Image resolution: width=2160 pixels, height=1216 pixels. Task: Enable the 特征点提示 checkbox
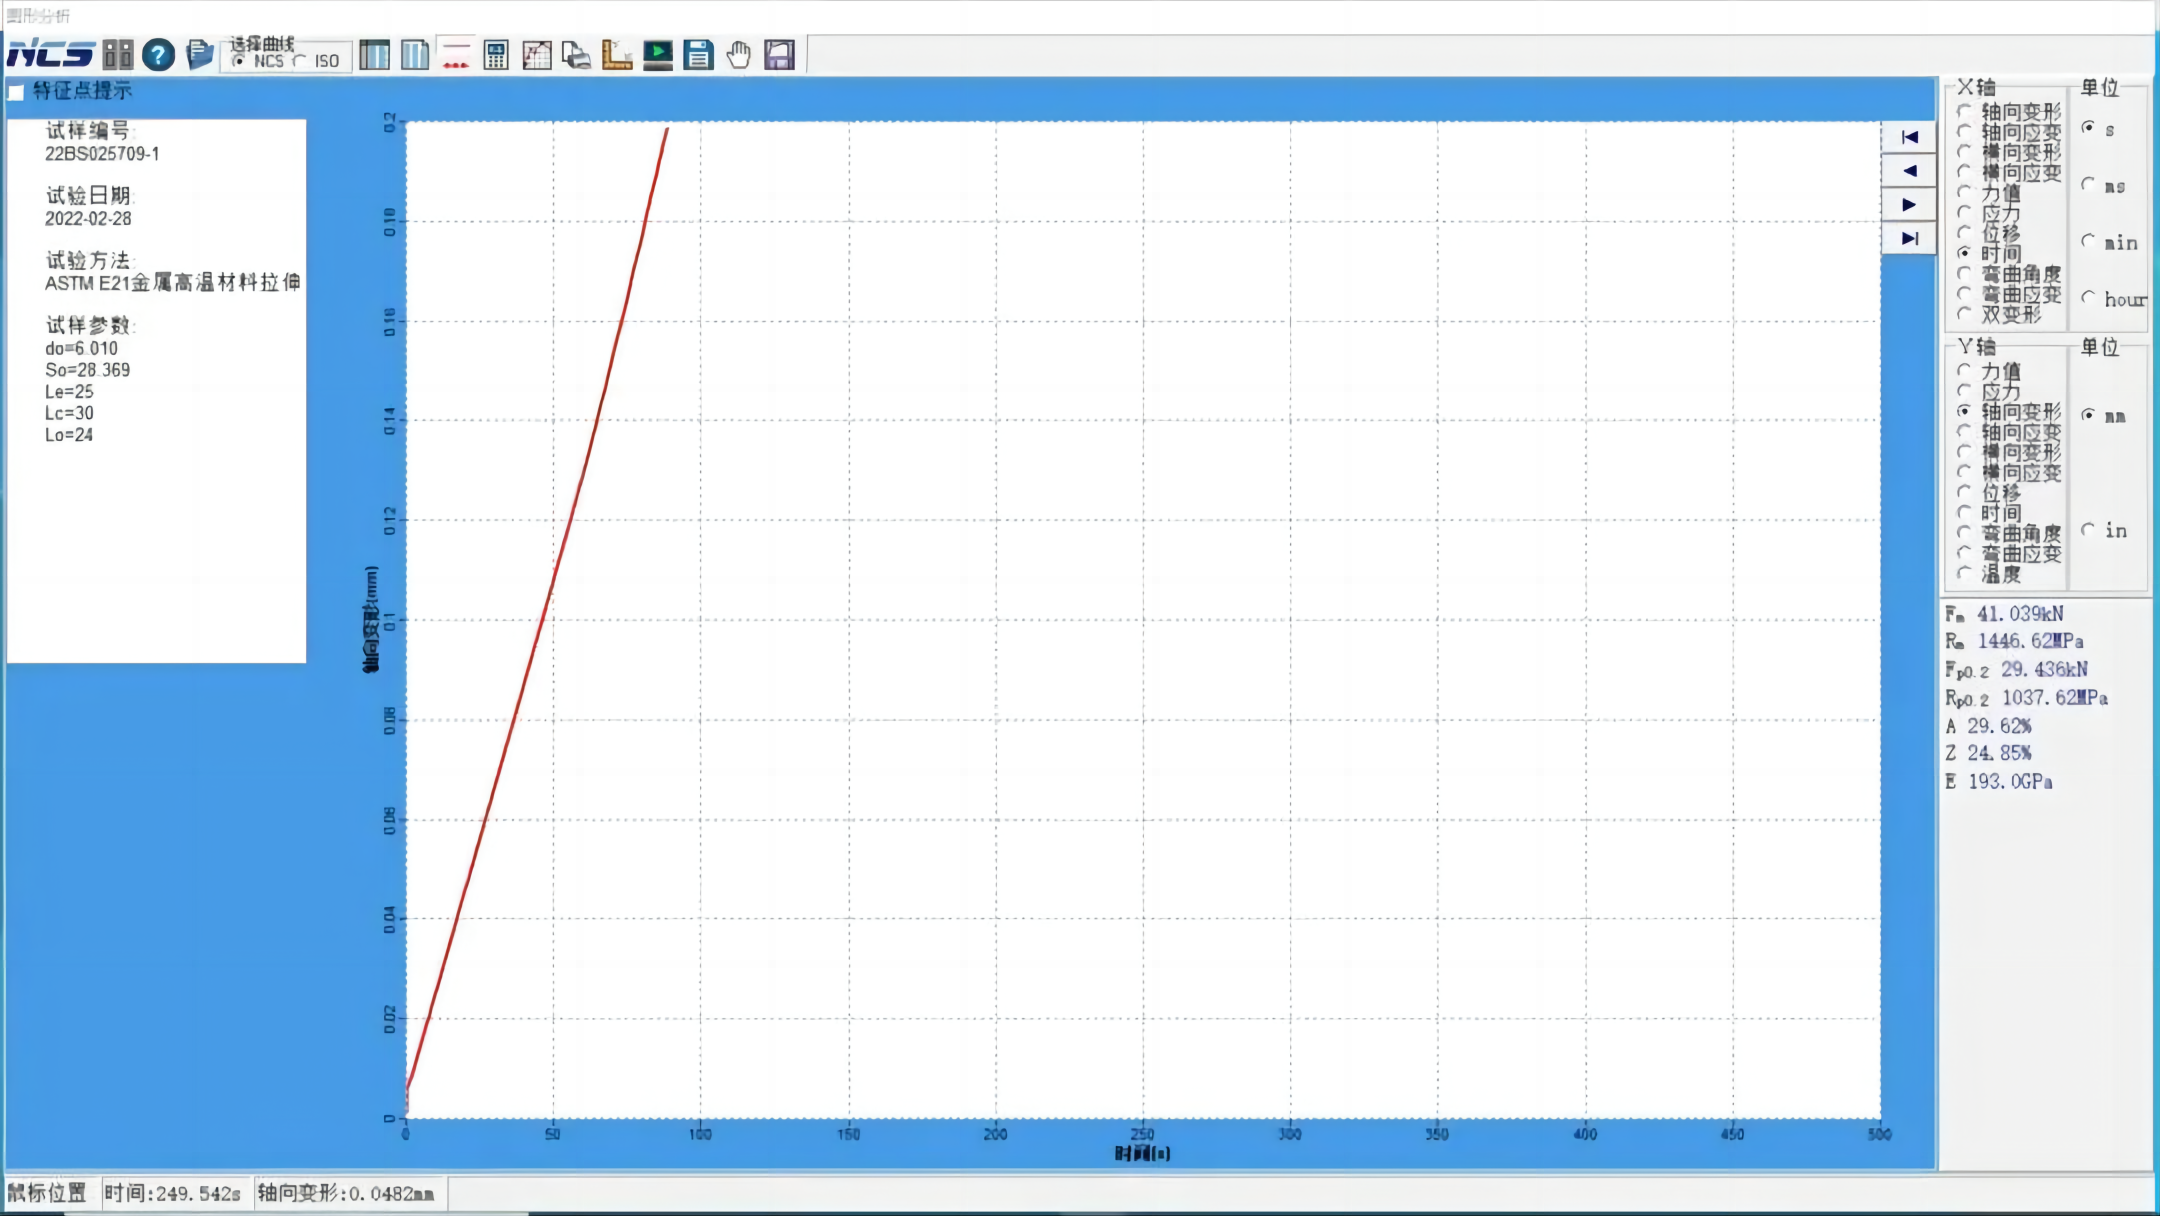click(16, 92)
